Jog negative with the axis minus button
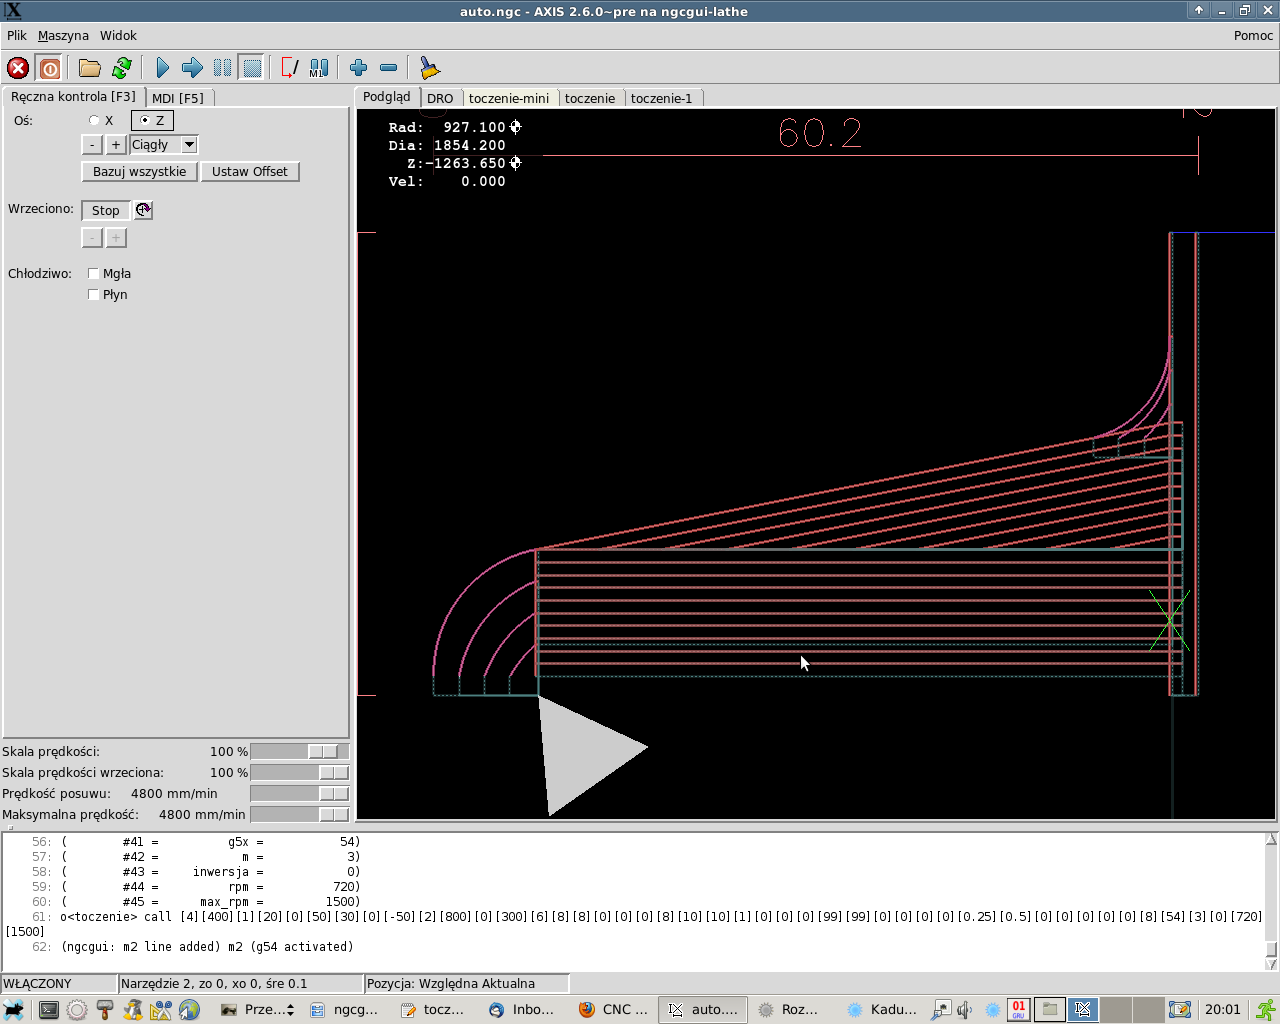Viewport: 1280px width, 1024px height. [x=92, y=145]
